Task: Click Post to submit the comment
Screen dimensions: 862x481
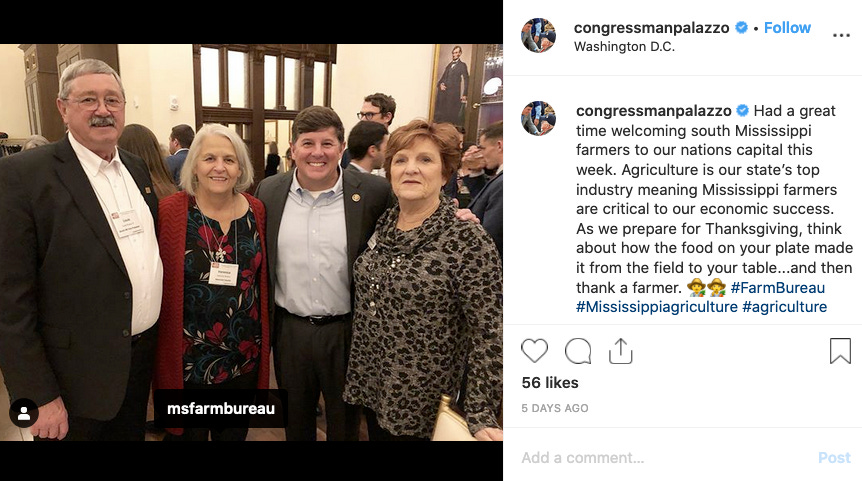Action: coord(834,458)
